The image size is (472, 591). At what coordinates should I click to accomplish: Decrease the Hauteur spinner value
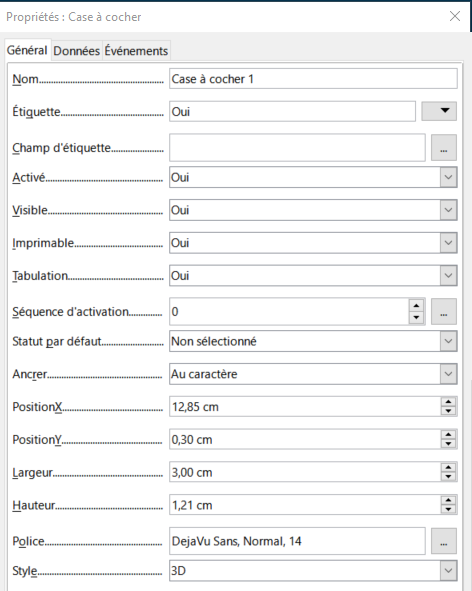(448, 510)
